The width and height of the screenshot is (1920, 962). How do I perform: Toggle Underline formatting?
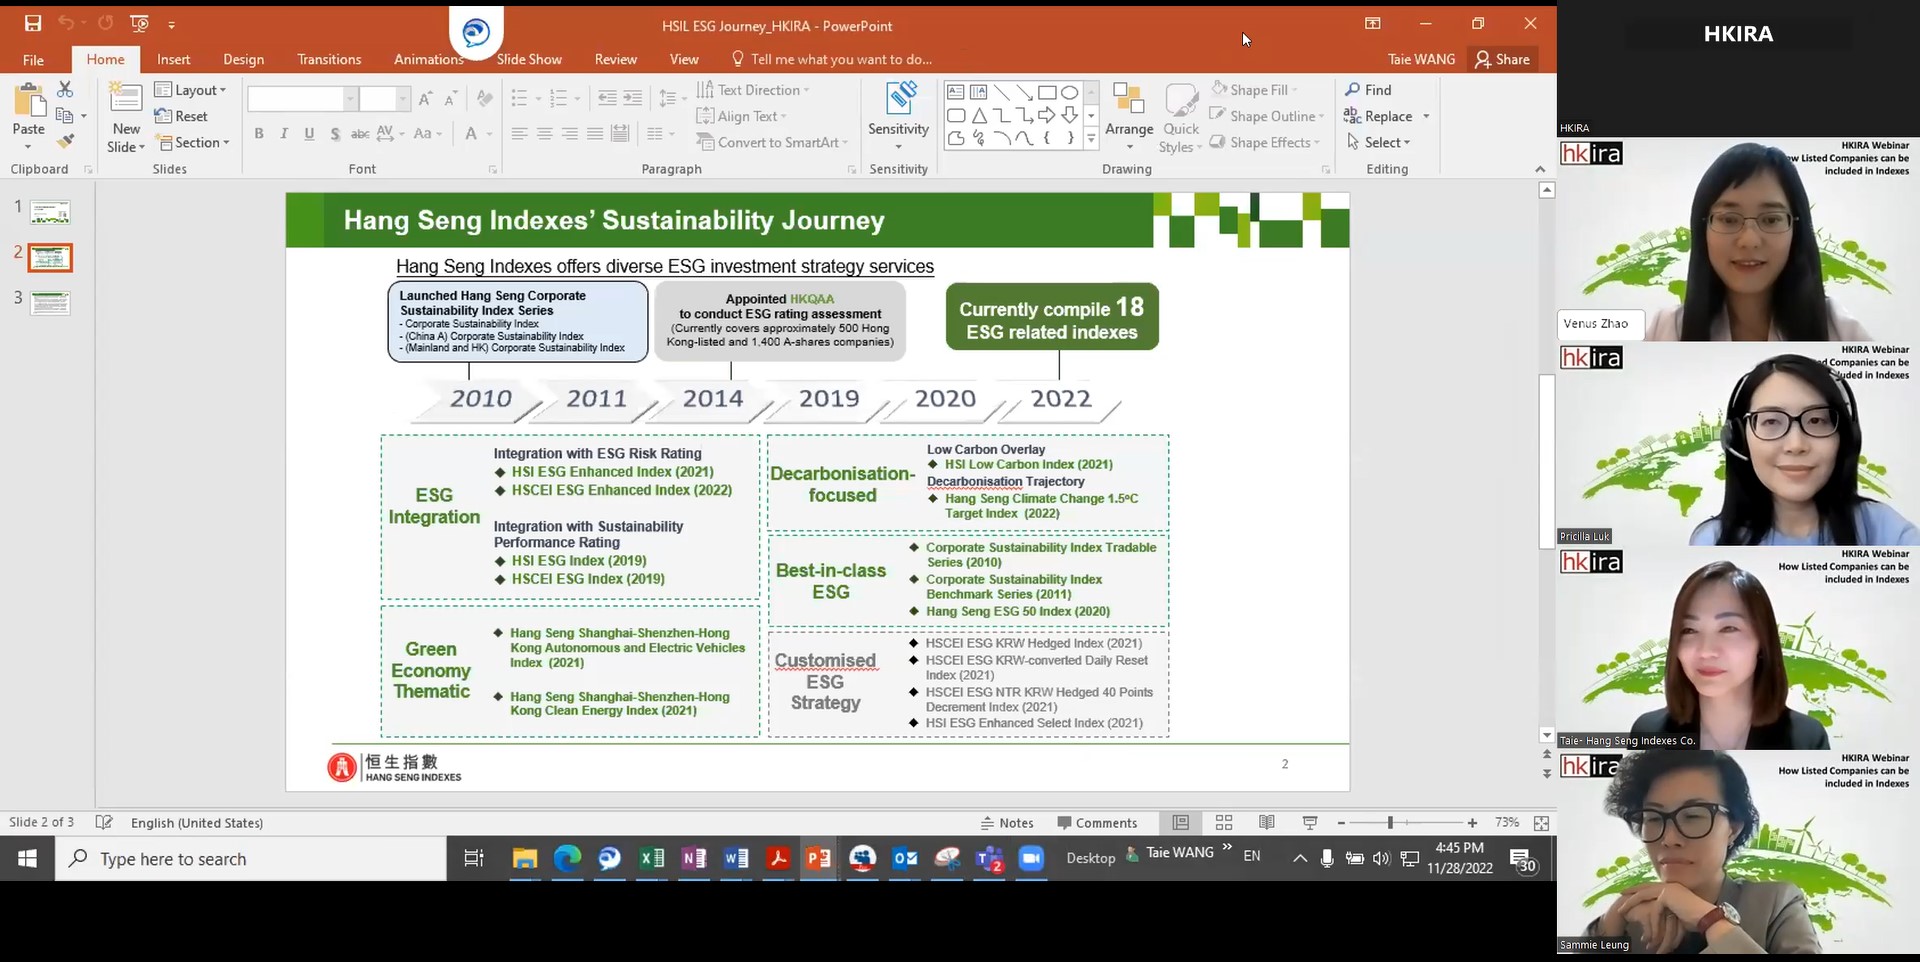(309, 134)
